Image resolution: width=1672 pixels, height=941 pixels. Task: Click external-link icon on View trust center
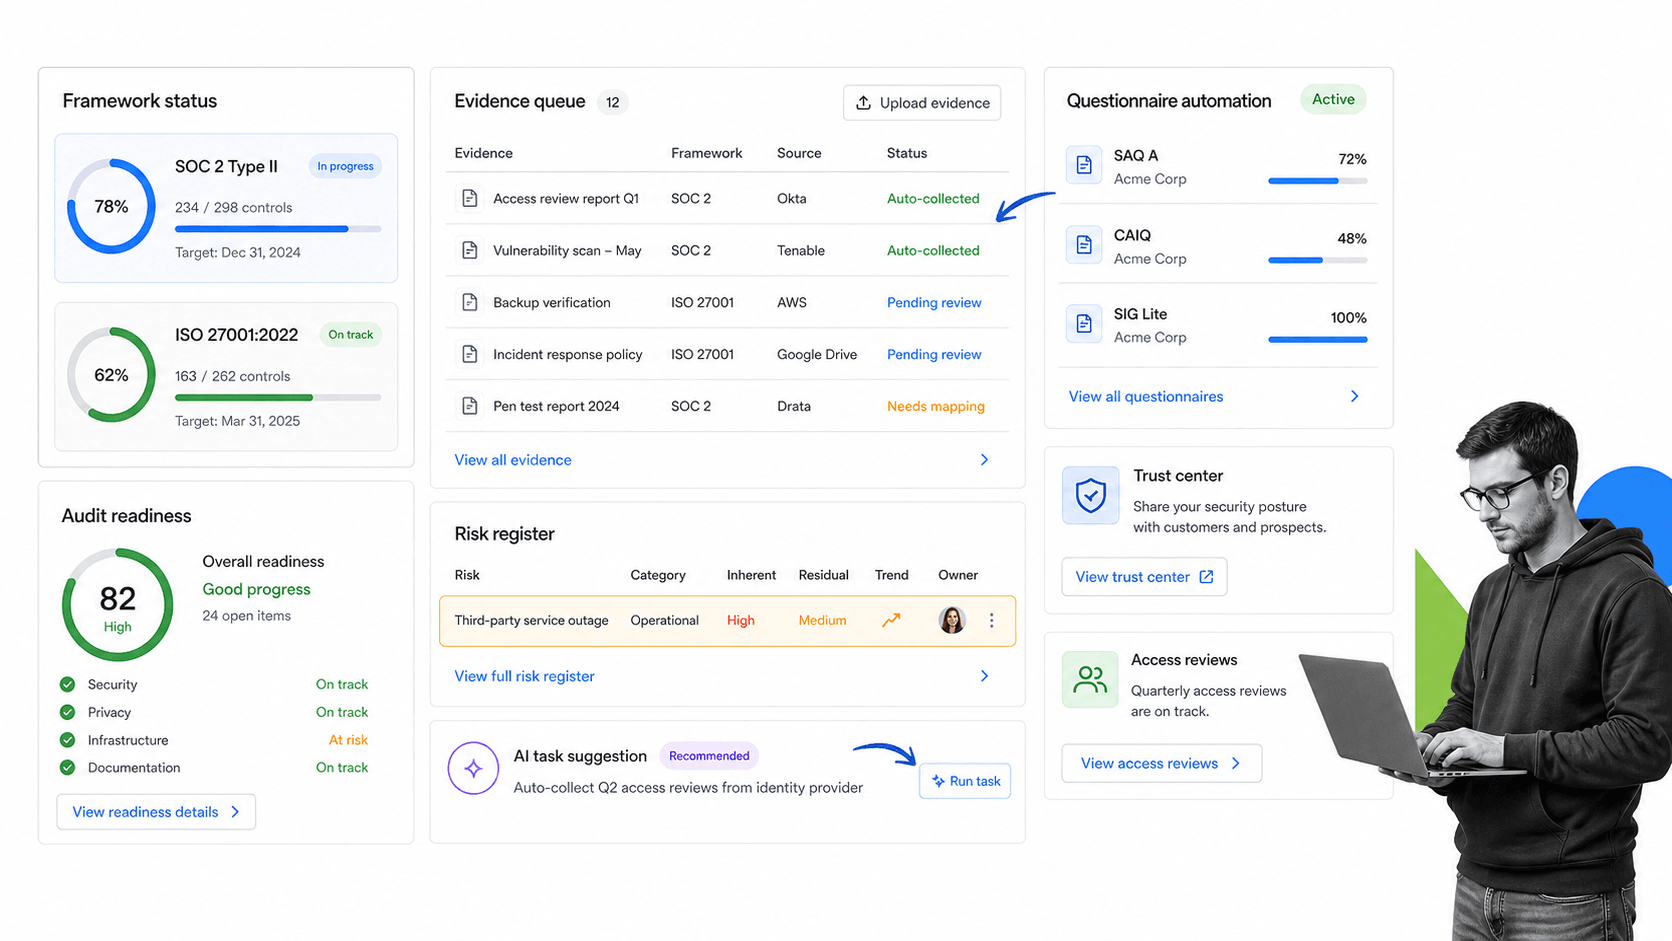click(x=1206, y=577)
